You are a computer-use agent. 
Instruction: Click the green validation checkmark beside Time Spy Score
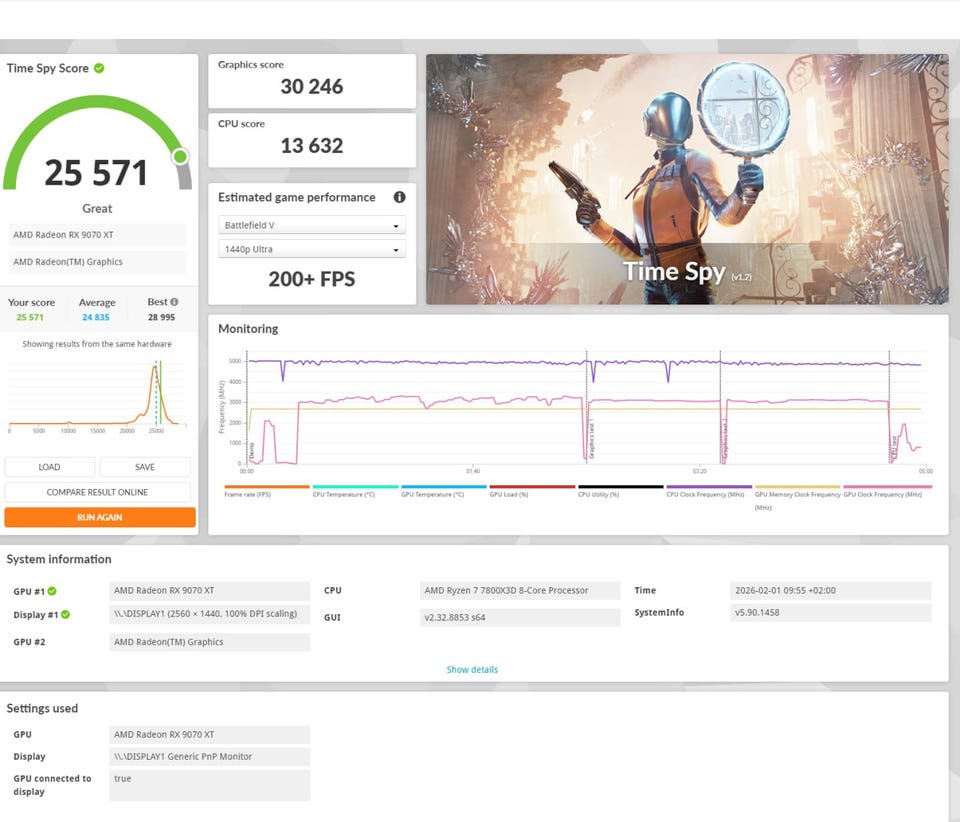(99, 68)
